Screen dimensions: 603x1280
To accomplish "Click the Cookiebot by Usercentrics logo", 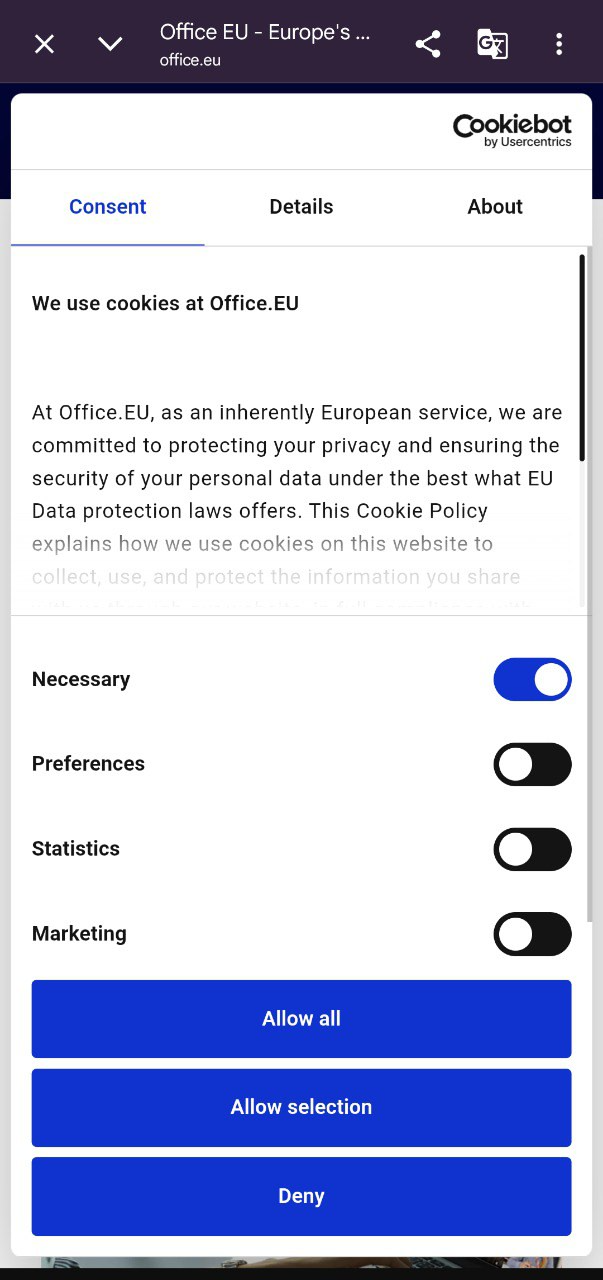I will (511, 128).
